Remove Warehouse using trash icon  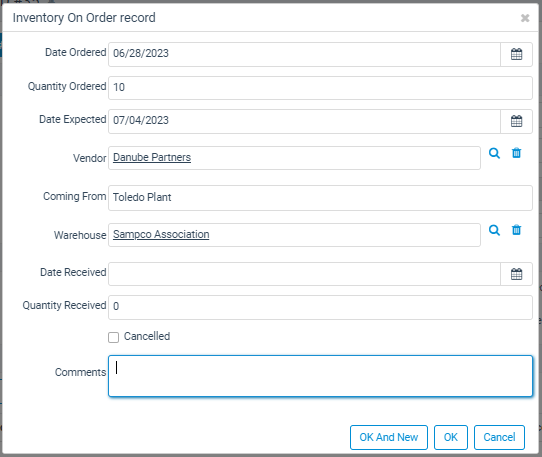[516, 230]
